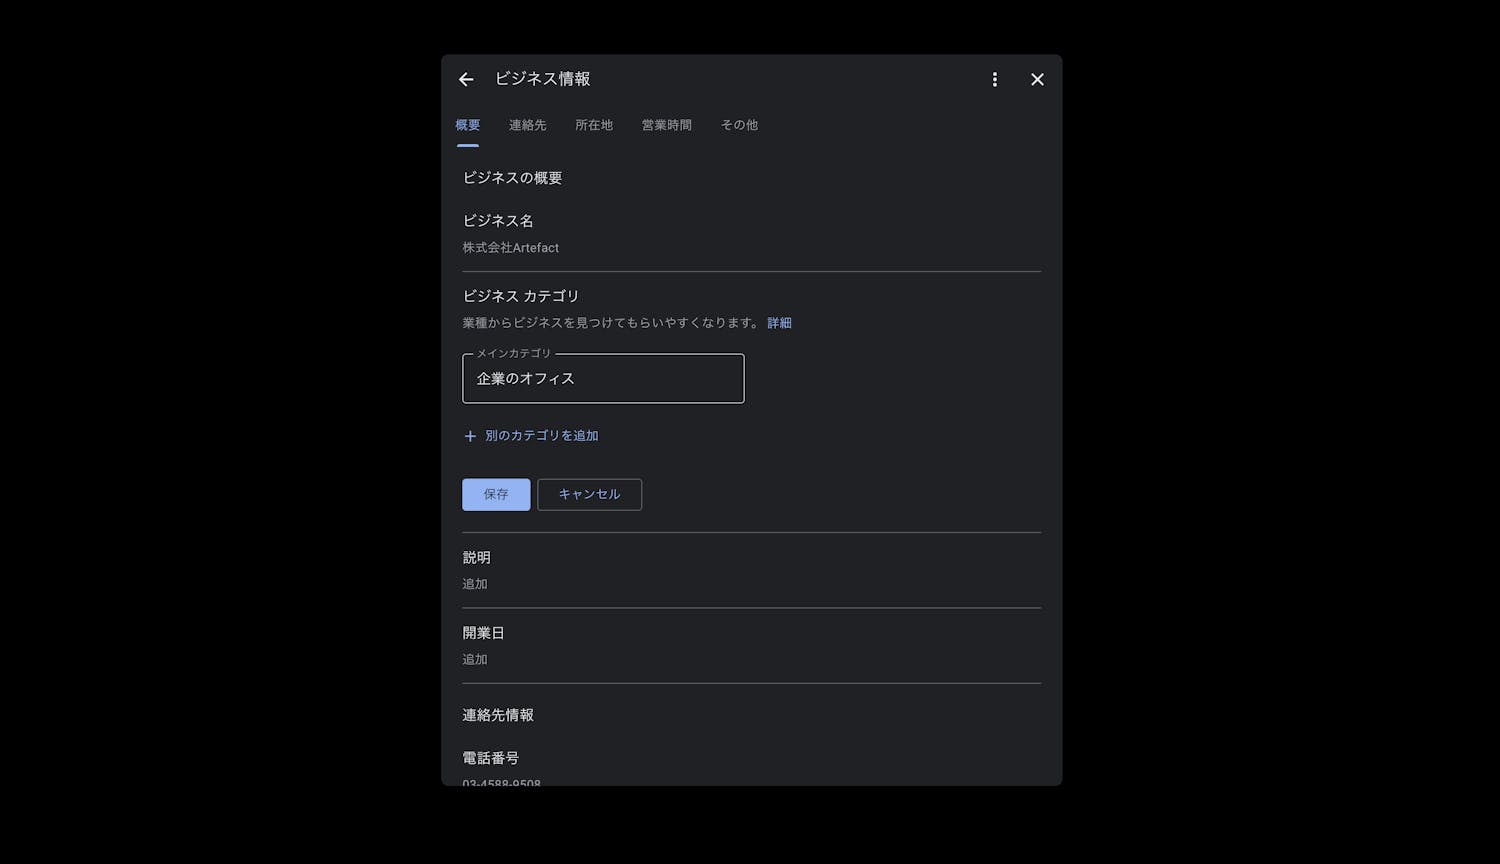This screenshot has width=1500, height=864.
Task: Click the ビジネス名 label
Action: tap(498, 221)
